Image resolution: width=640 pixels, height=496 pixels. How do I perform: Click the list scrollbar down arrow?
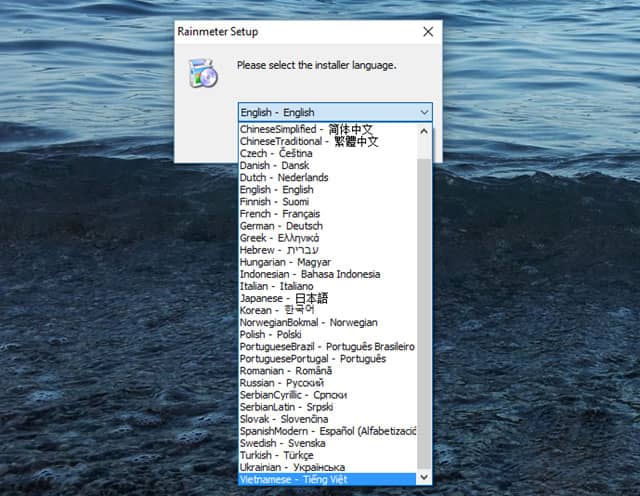(424, 478)
